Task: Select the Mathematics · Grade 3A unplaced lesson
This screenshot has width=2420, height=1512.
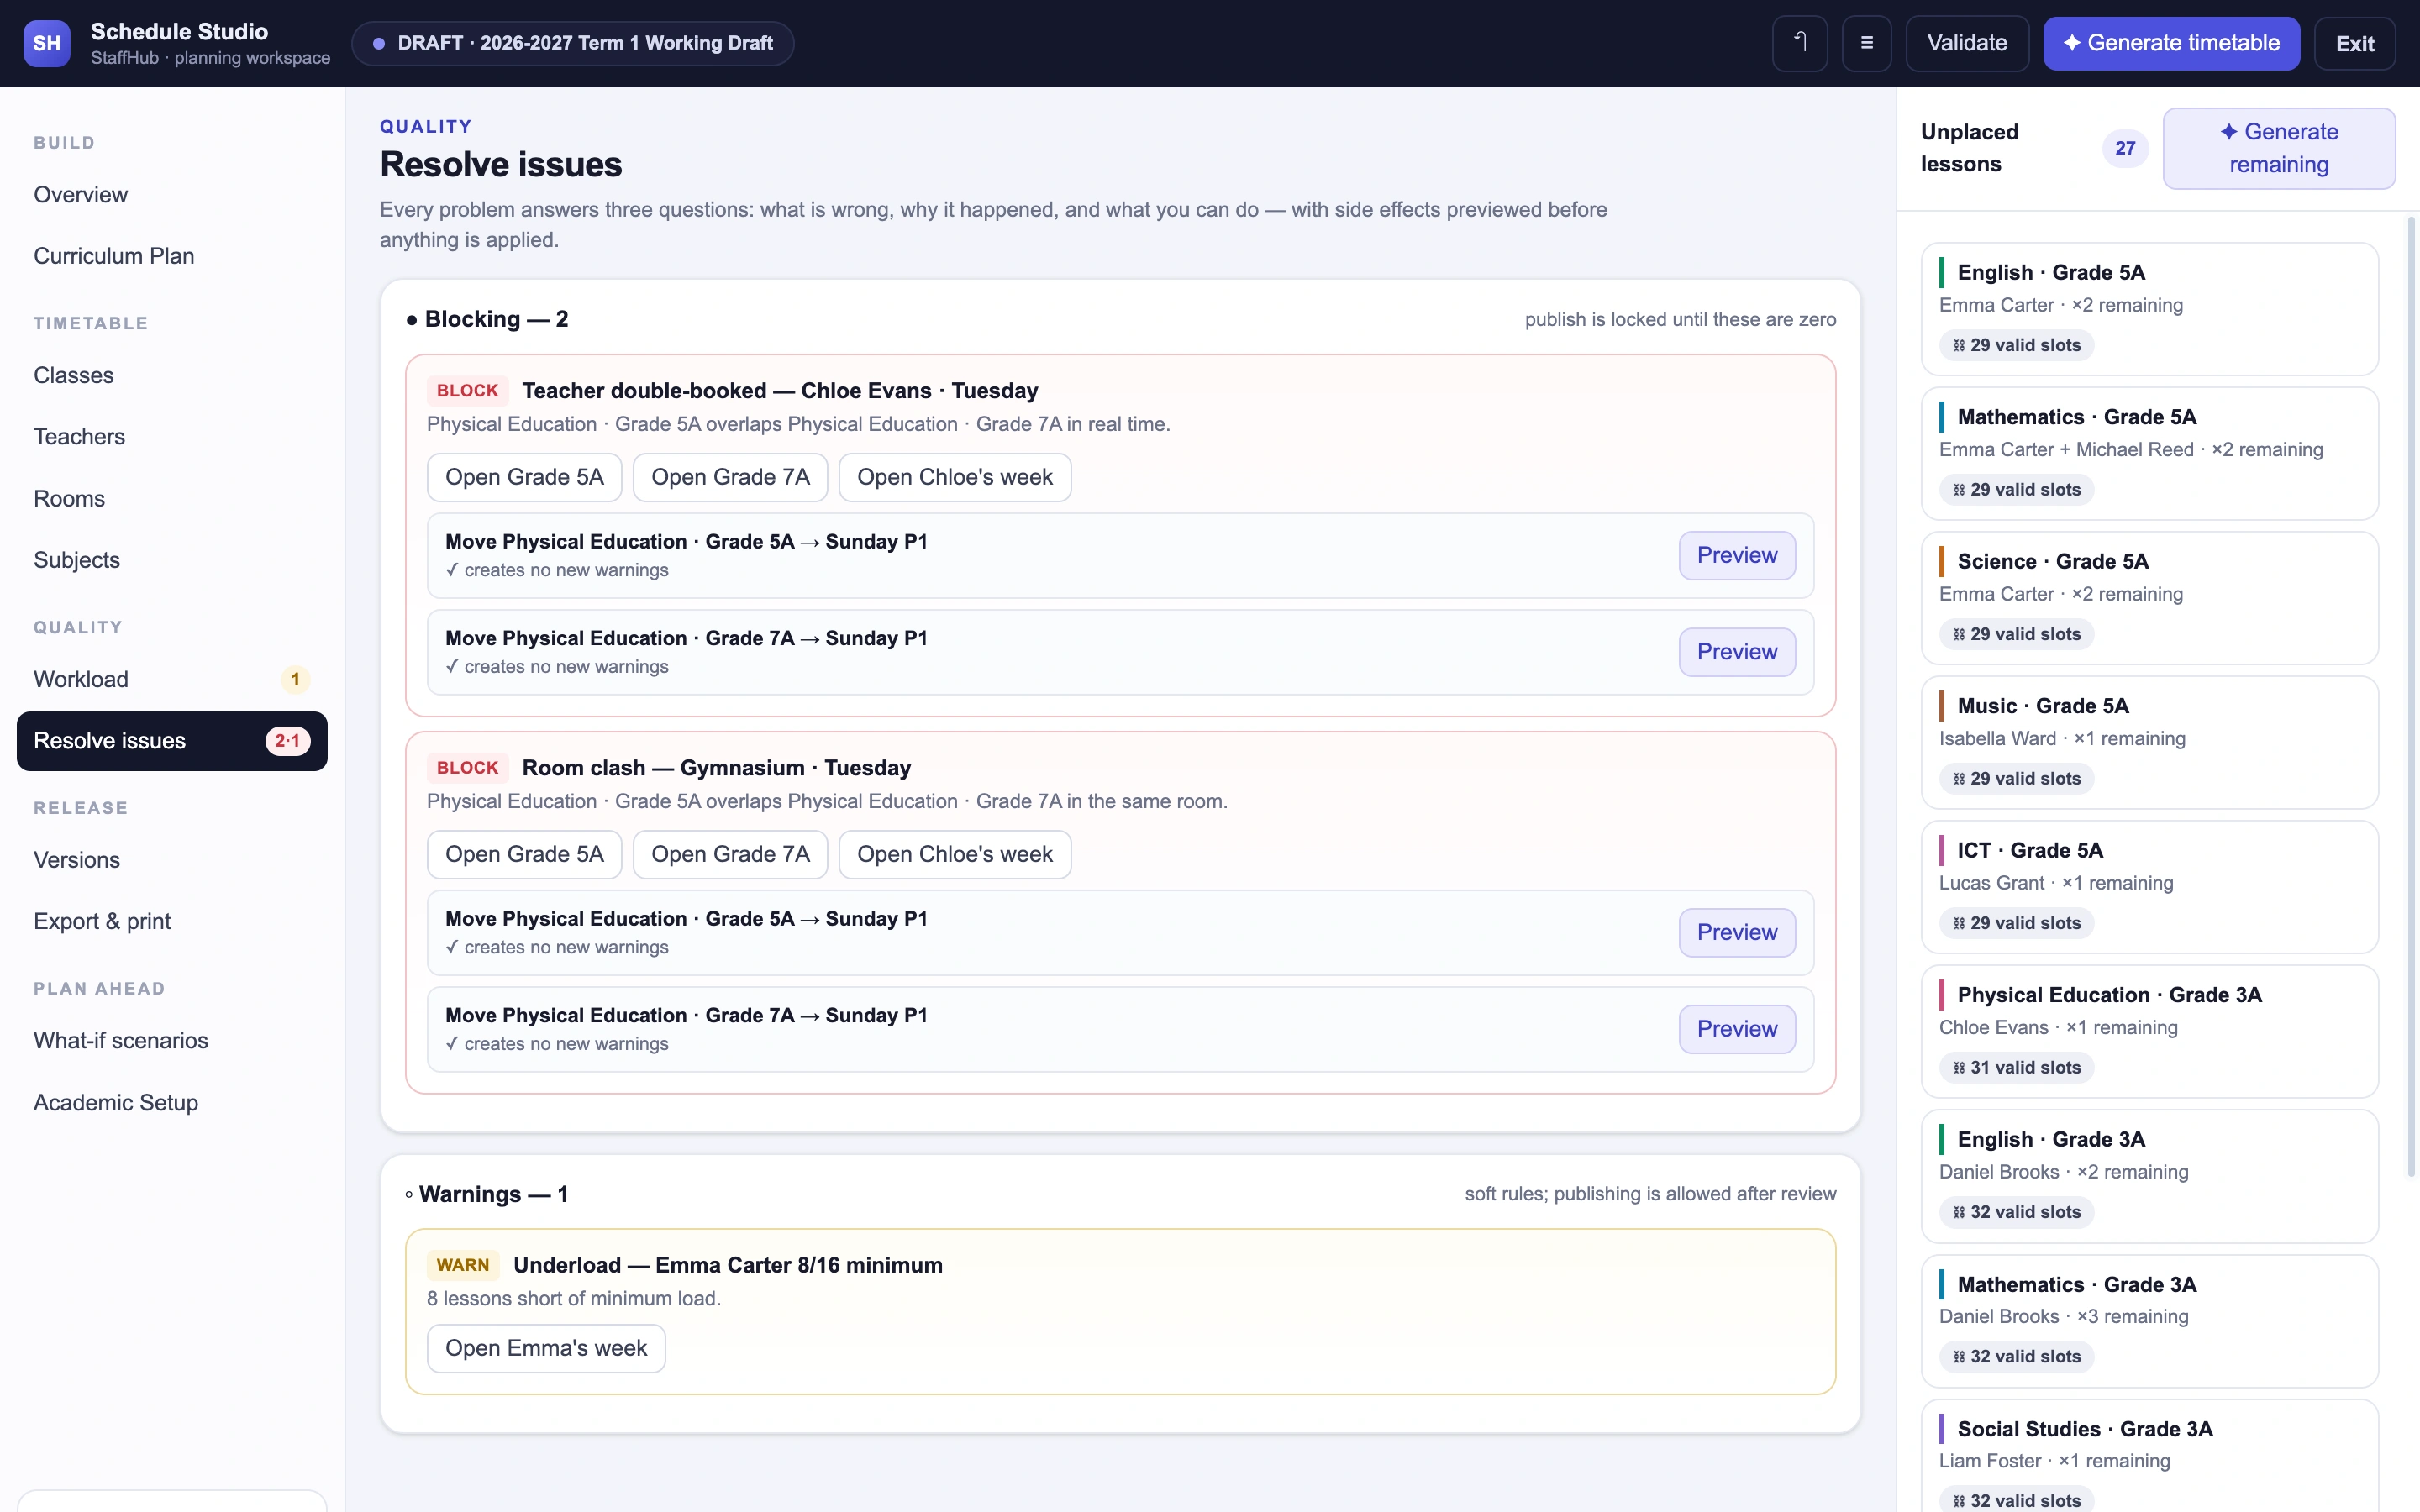Action: coord(2149,1320)
